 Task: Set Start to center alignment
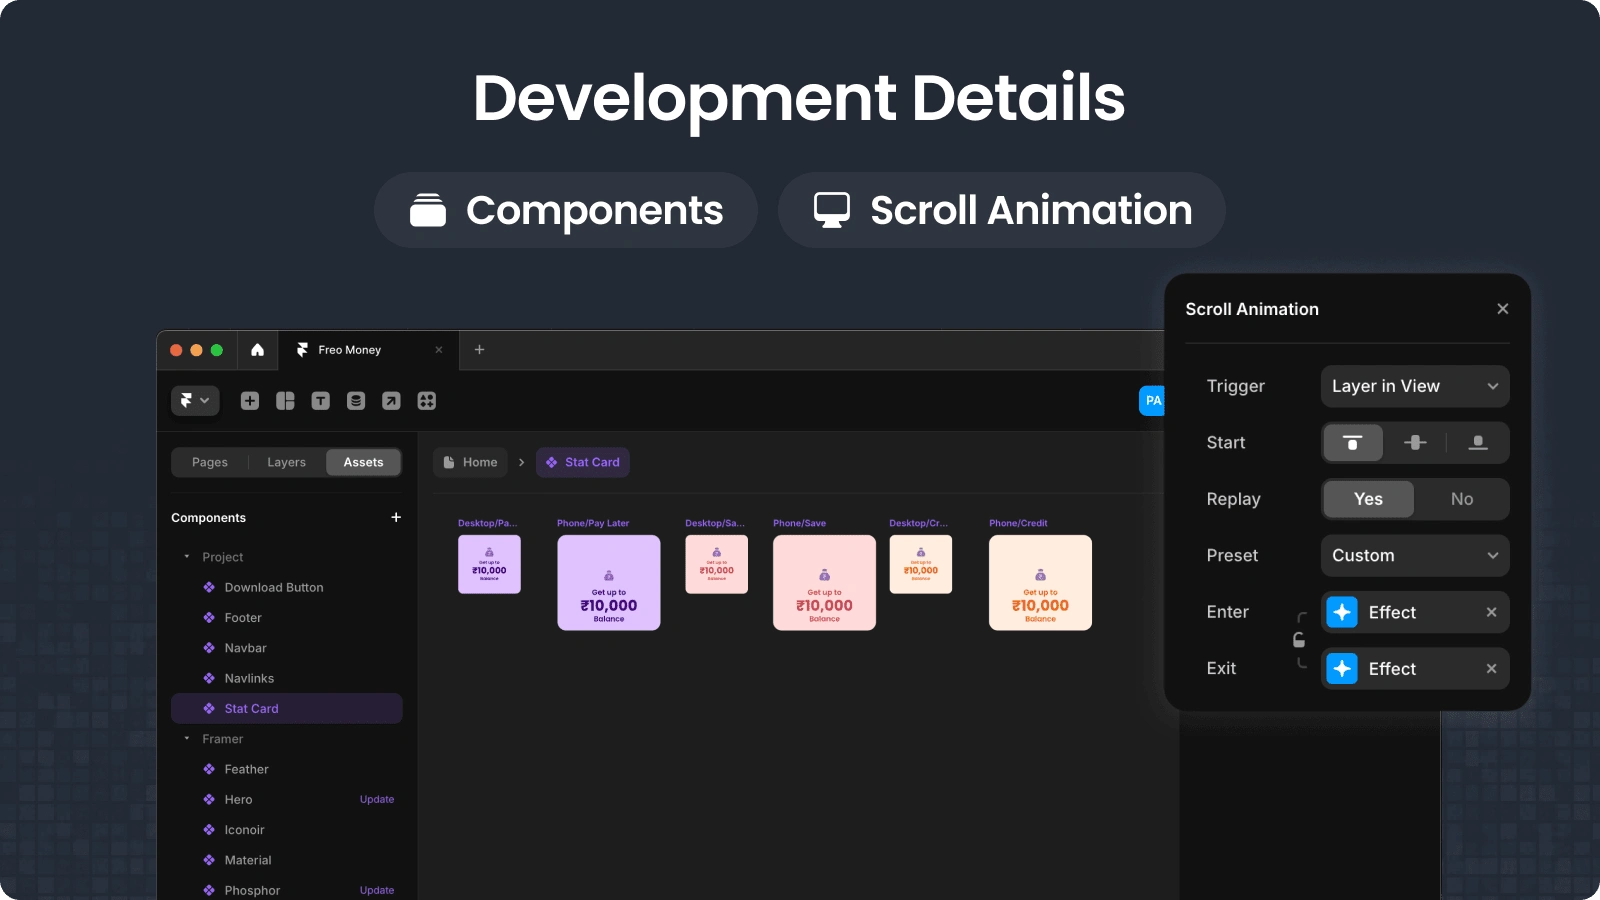(1415, 443)
